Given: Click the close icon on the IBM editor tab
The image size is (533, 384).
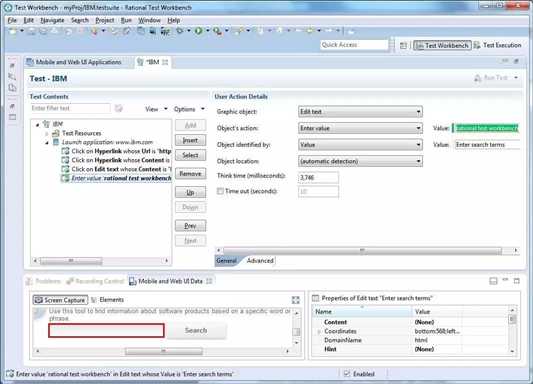Looking at the screenshot, I should [x=165, y=62].
